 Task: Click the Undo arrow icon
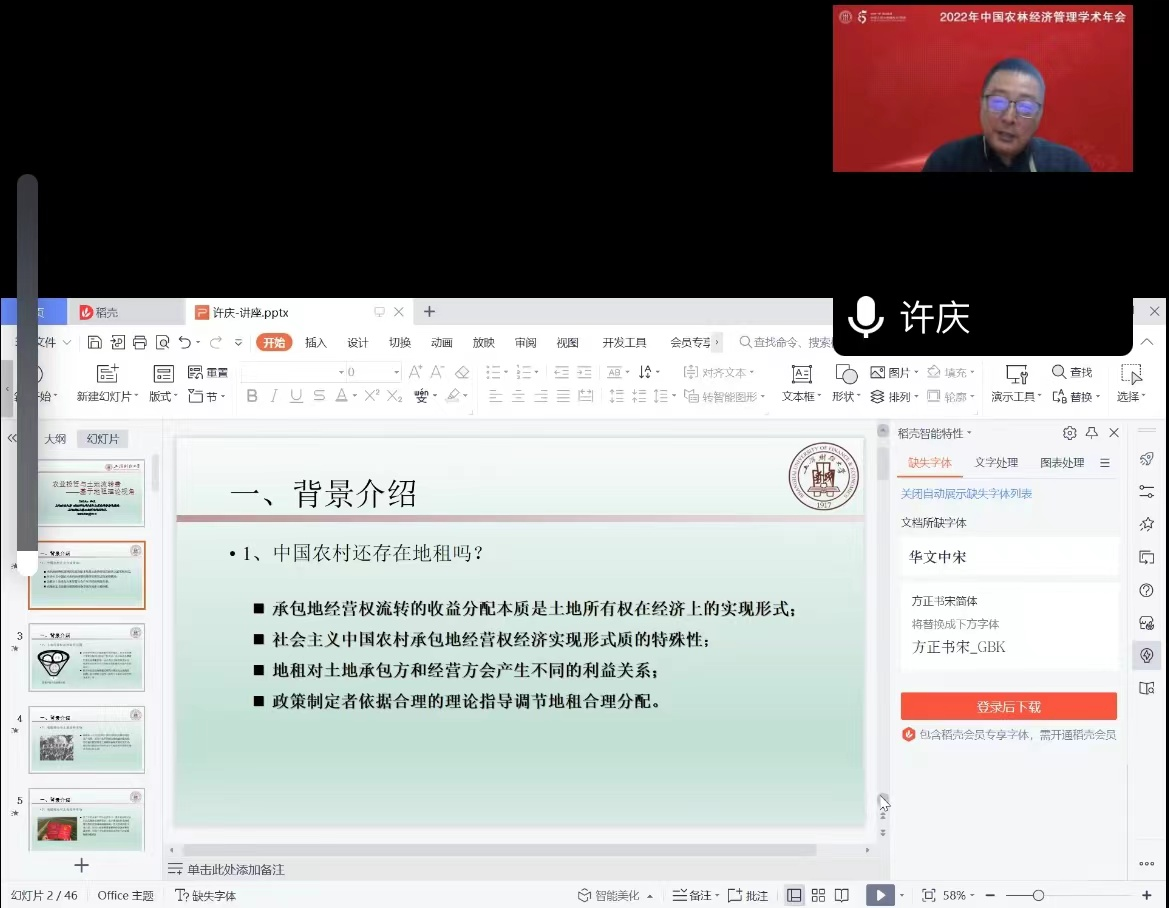click(x=184, y=342)
